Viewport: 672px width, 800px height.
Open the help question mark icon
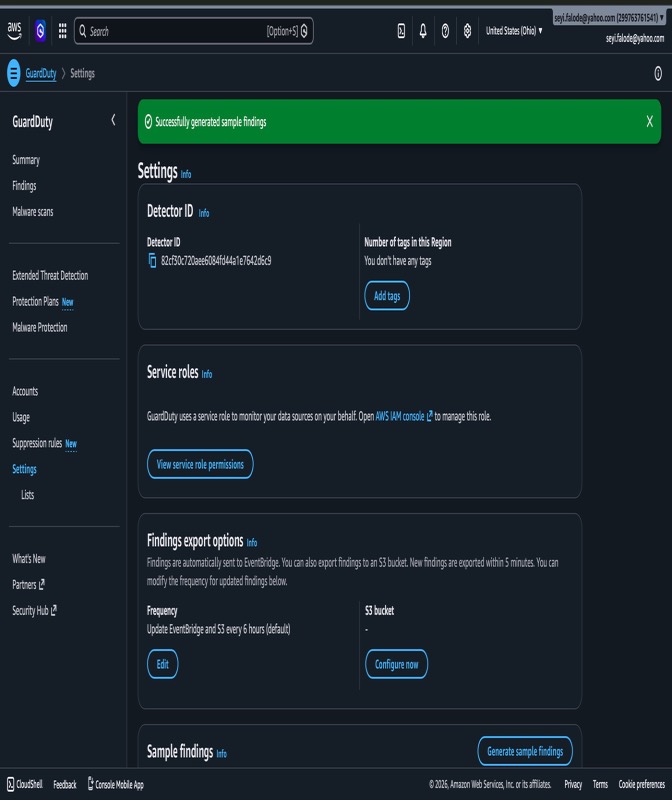[445, 31]
